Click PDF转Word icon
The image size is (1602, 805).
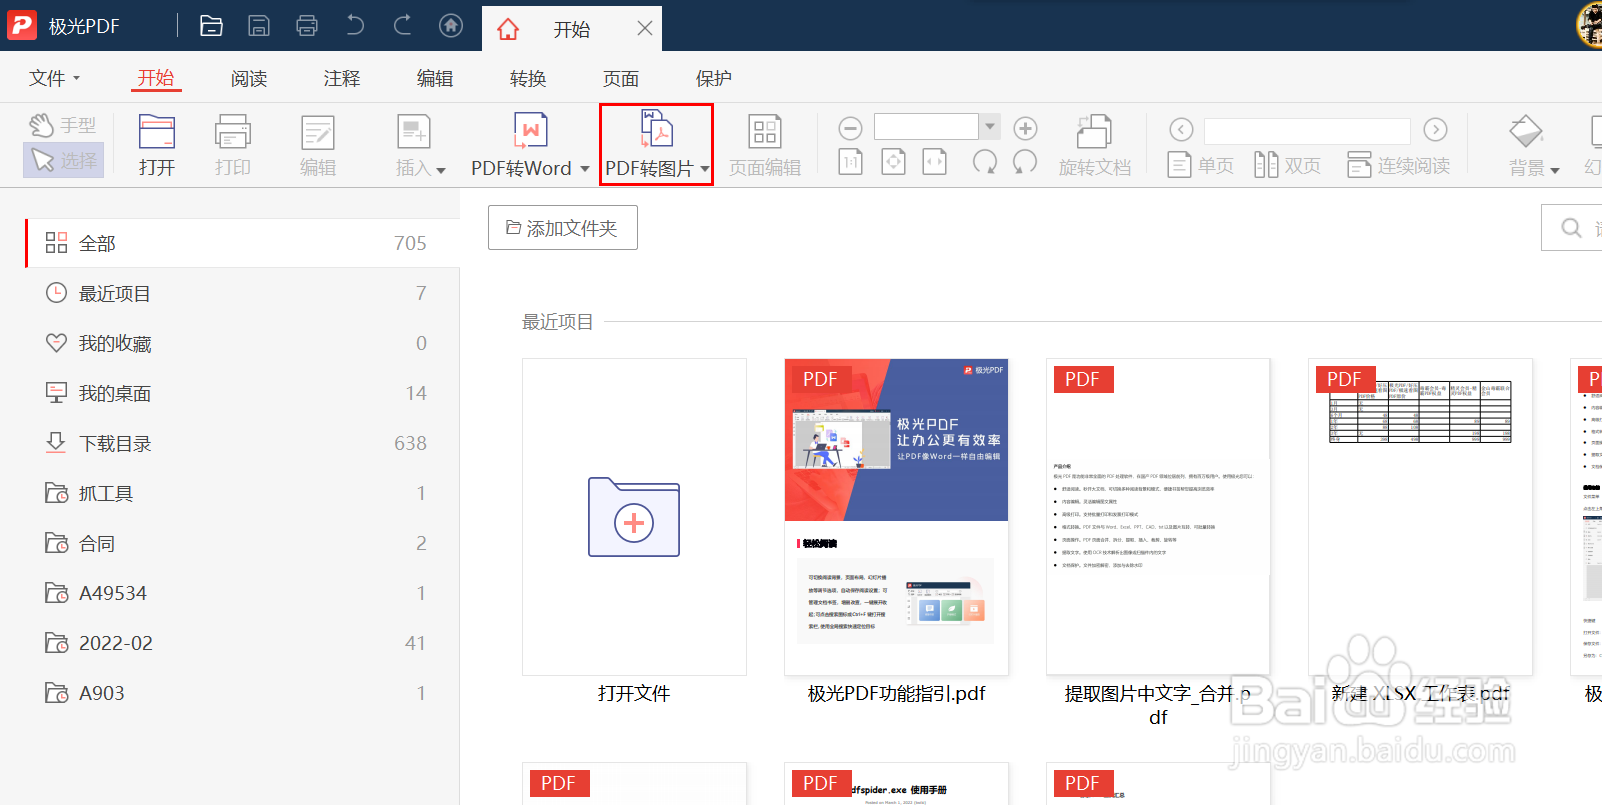point(530,131)
